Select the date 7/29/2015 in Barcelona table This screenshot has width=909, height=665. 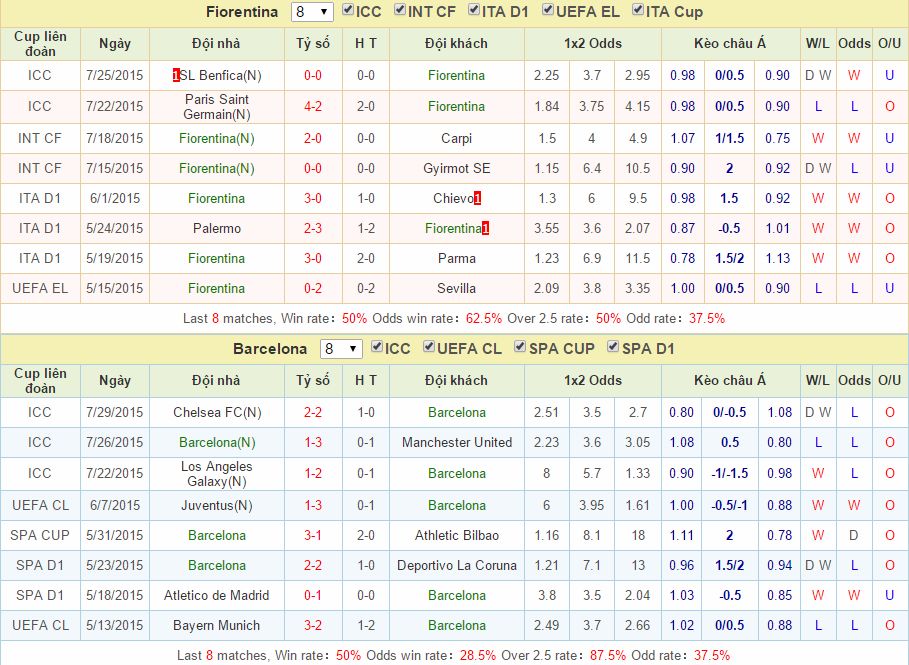point(115,412)
